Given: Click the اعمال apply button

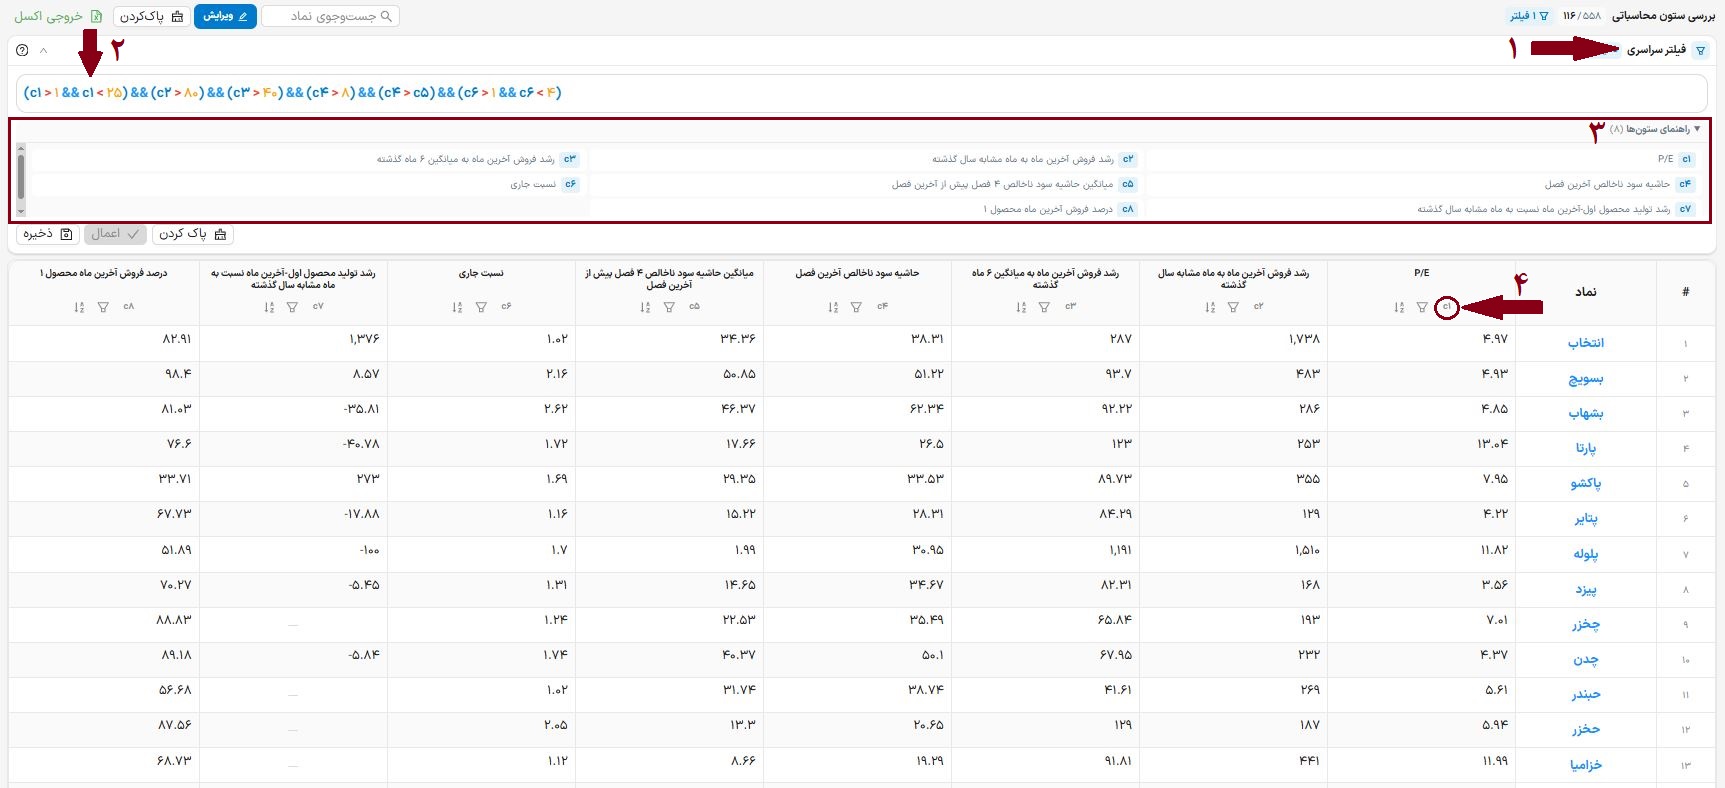Looking at the screenshot, I should (115, 234).
